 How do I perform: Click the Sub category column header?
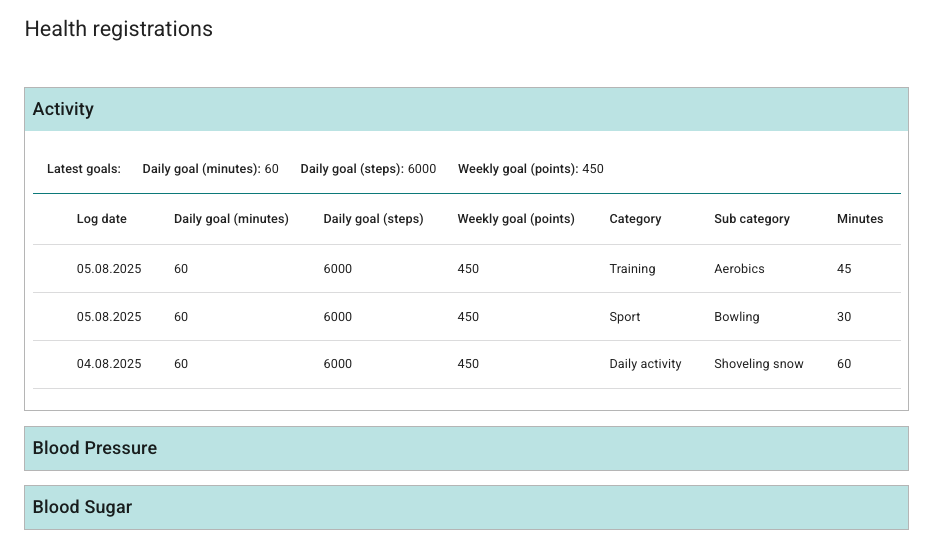pos(752,219)
